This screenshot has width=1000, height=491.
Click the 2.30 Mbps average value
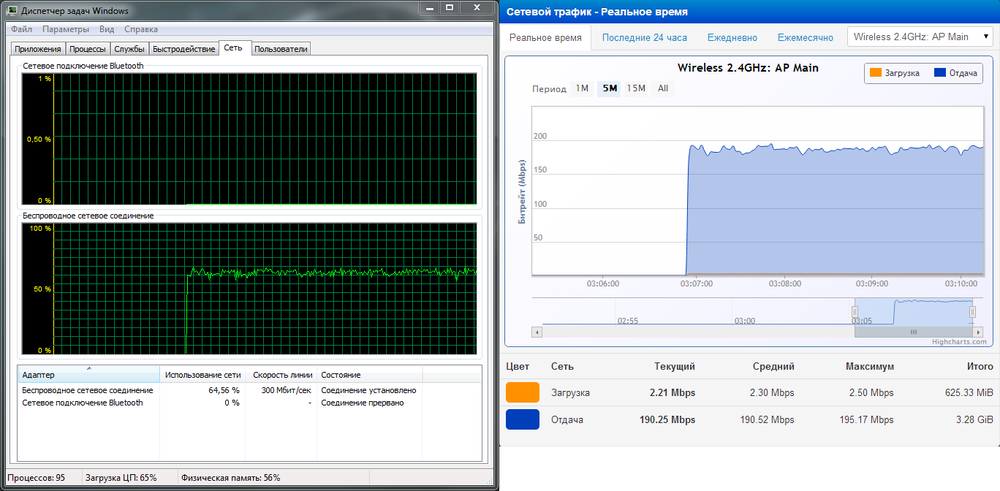tap(772, 392)
